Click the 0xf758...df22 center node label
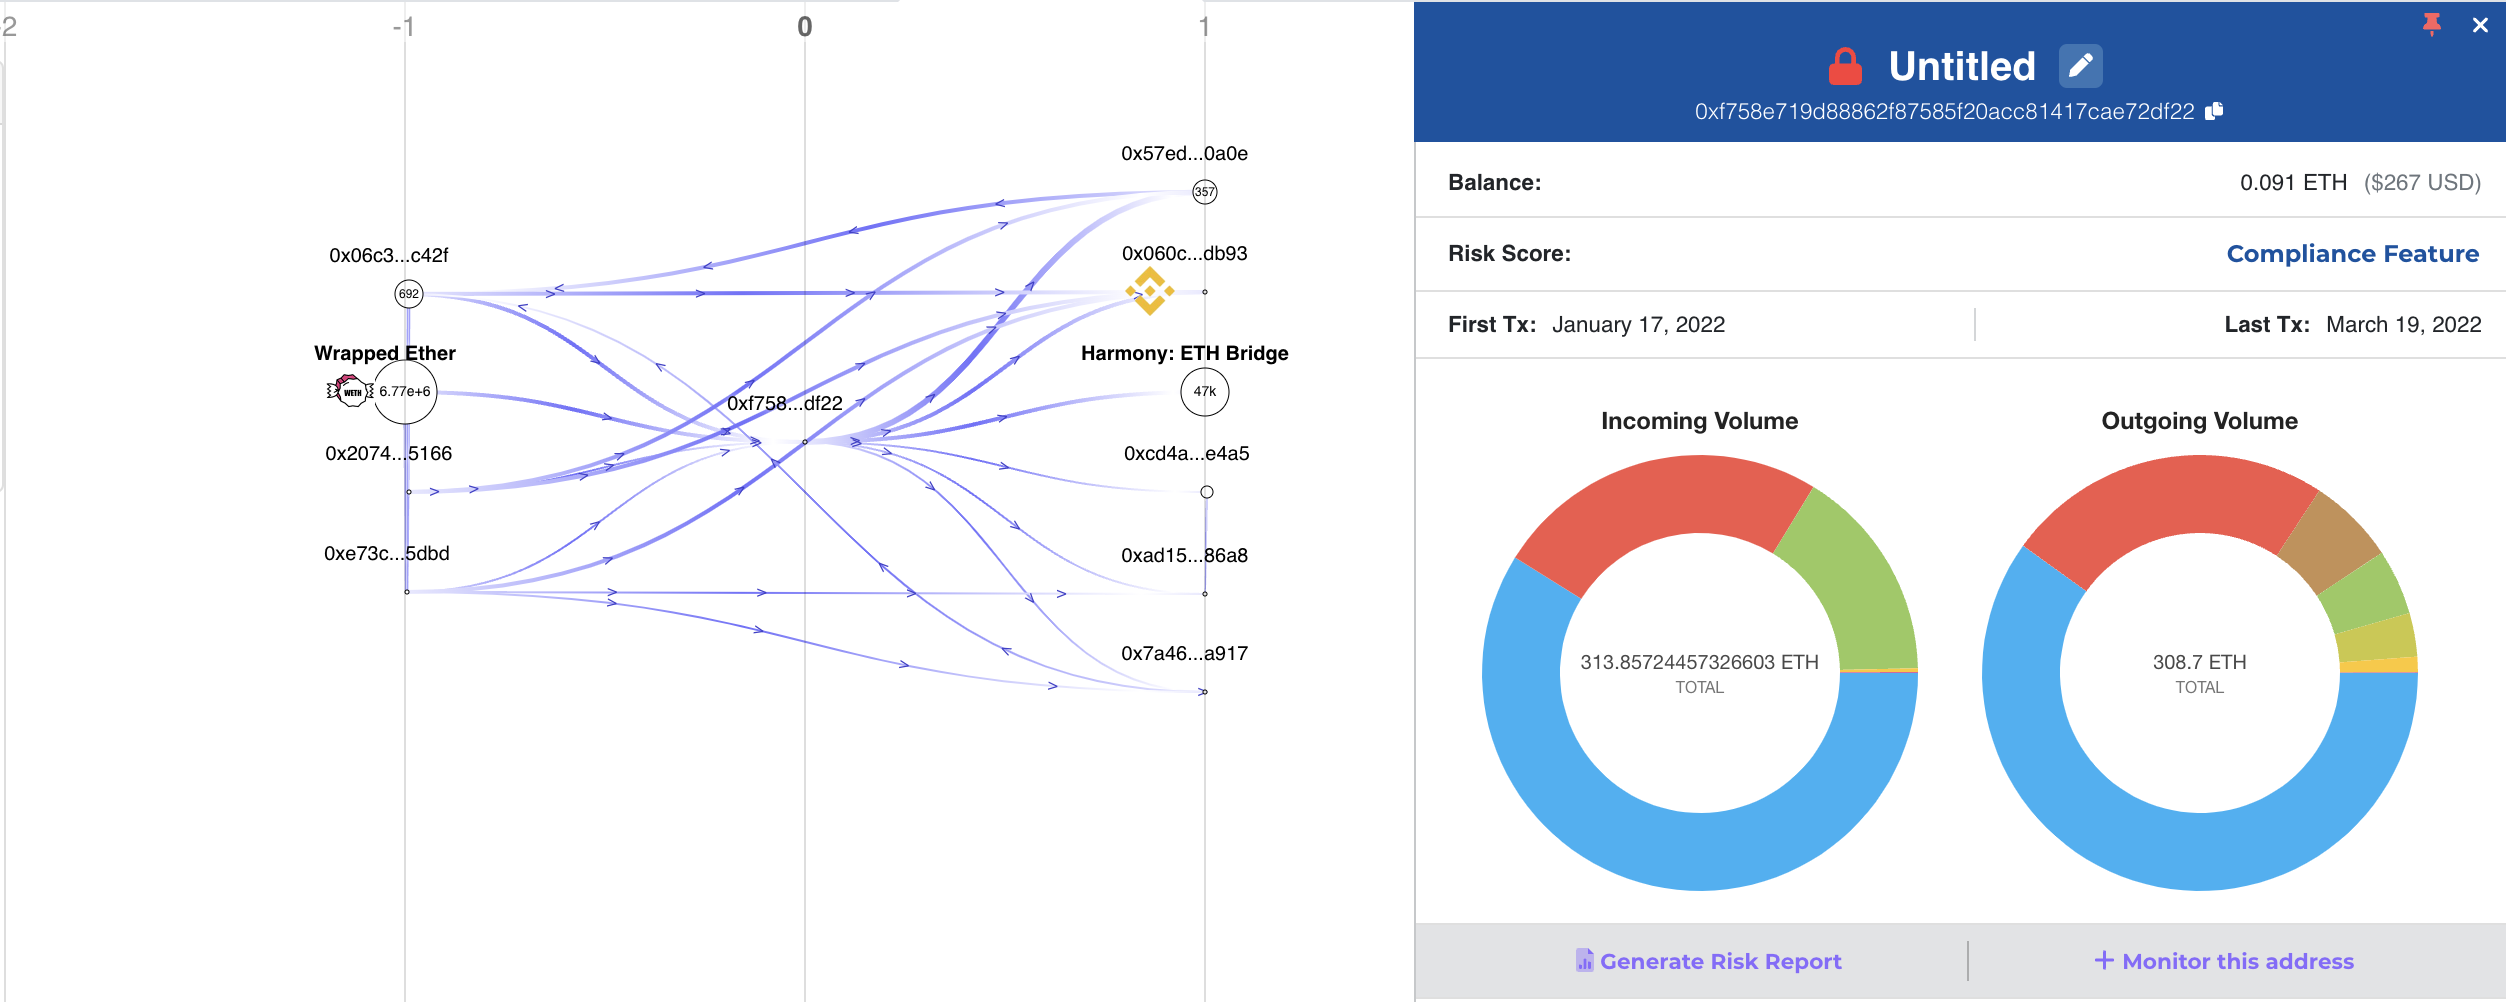This screenshot has width=2506, height=1002. pos(785,403)
